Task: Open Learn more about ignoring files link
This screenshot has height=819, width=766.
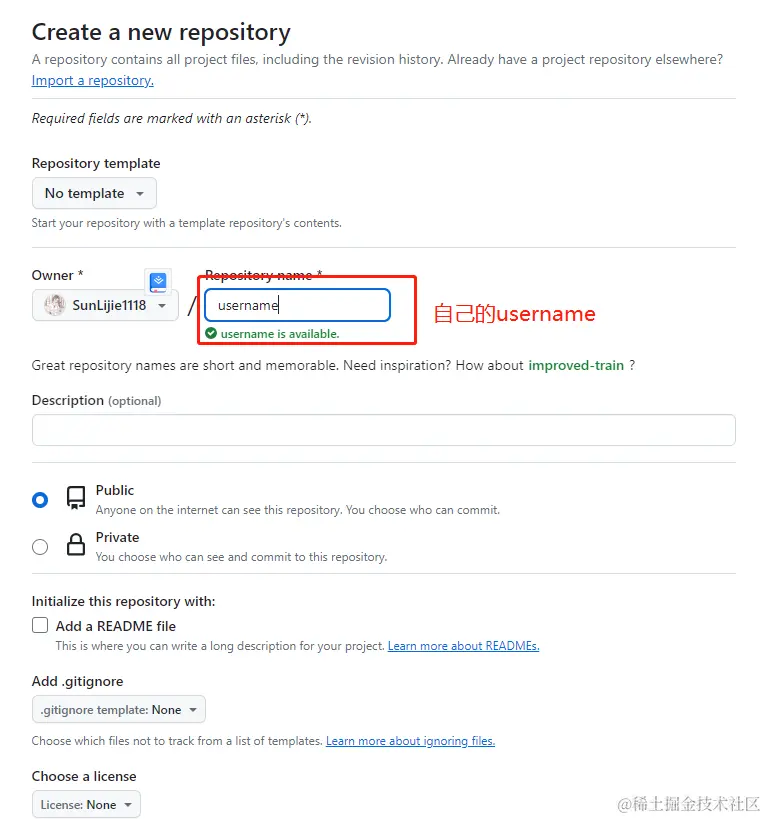Action: click(x=410, y=741)
